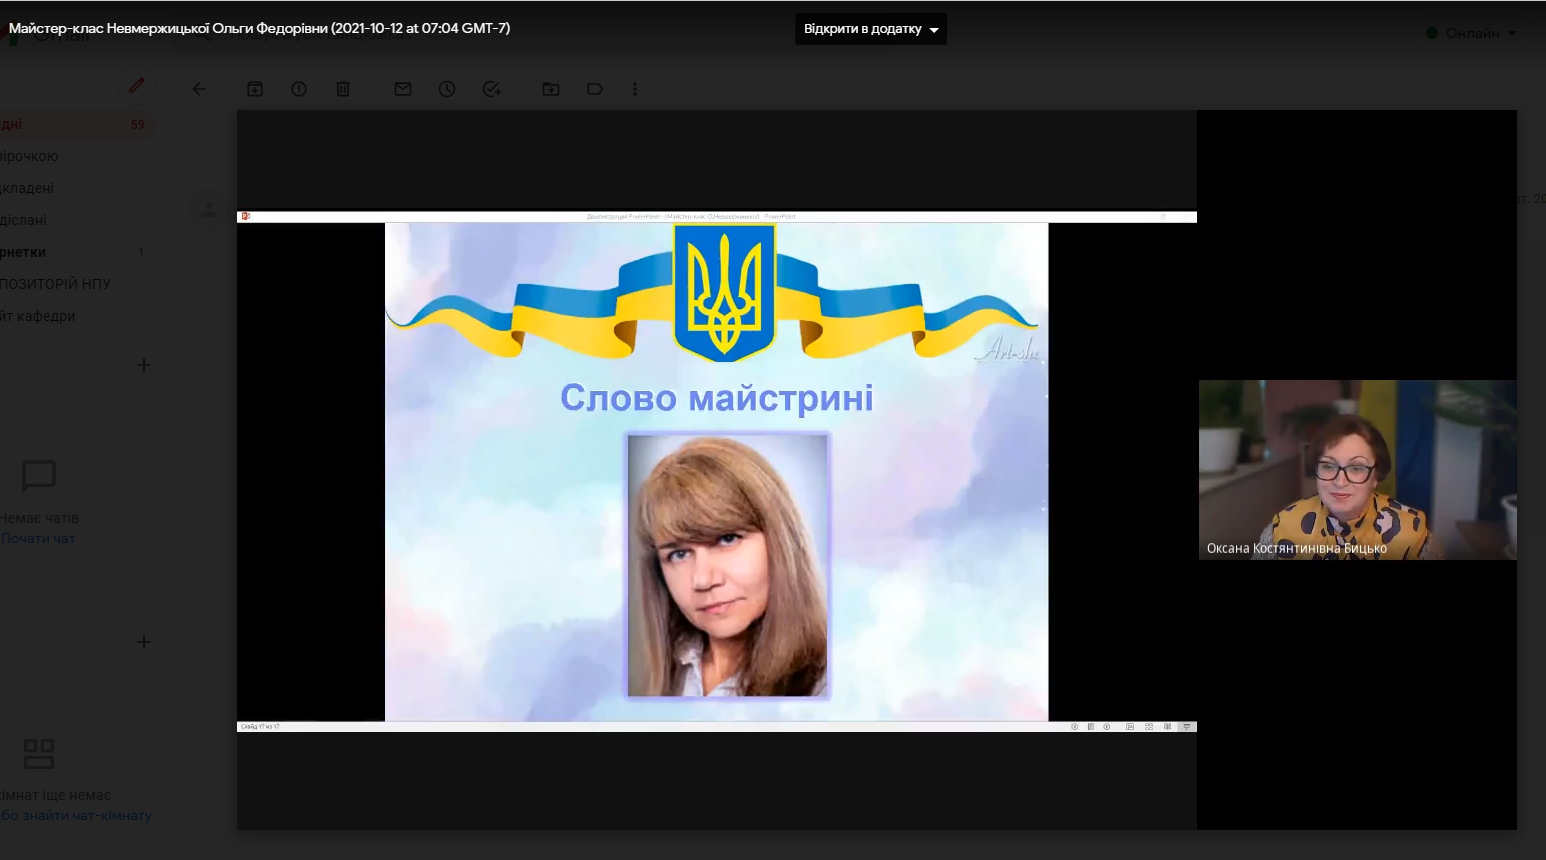Screen dimensions: 1546x860
Task: Snooze the email with the clock icon
Action: pyautogui.click(x=447, y=89)
